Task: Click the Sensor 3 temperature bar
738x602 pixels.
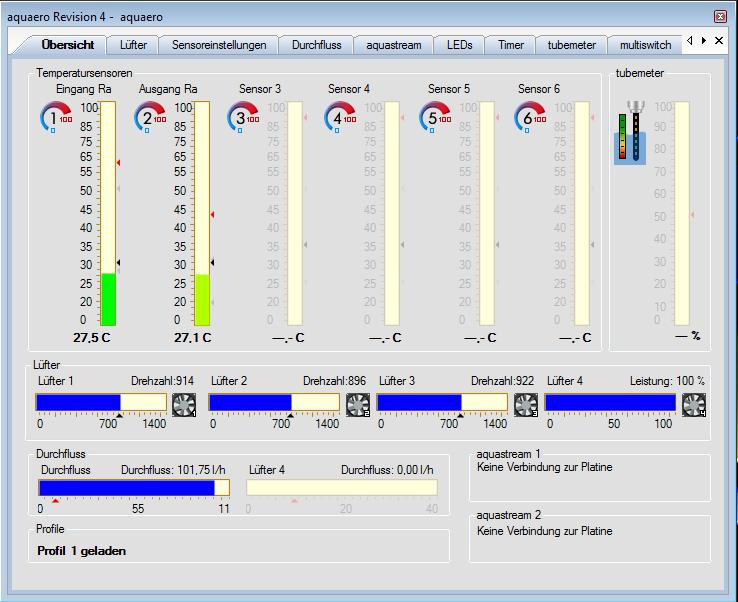Action: (295, 213)
